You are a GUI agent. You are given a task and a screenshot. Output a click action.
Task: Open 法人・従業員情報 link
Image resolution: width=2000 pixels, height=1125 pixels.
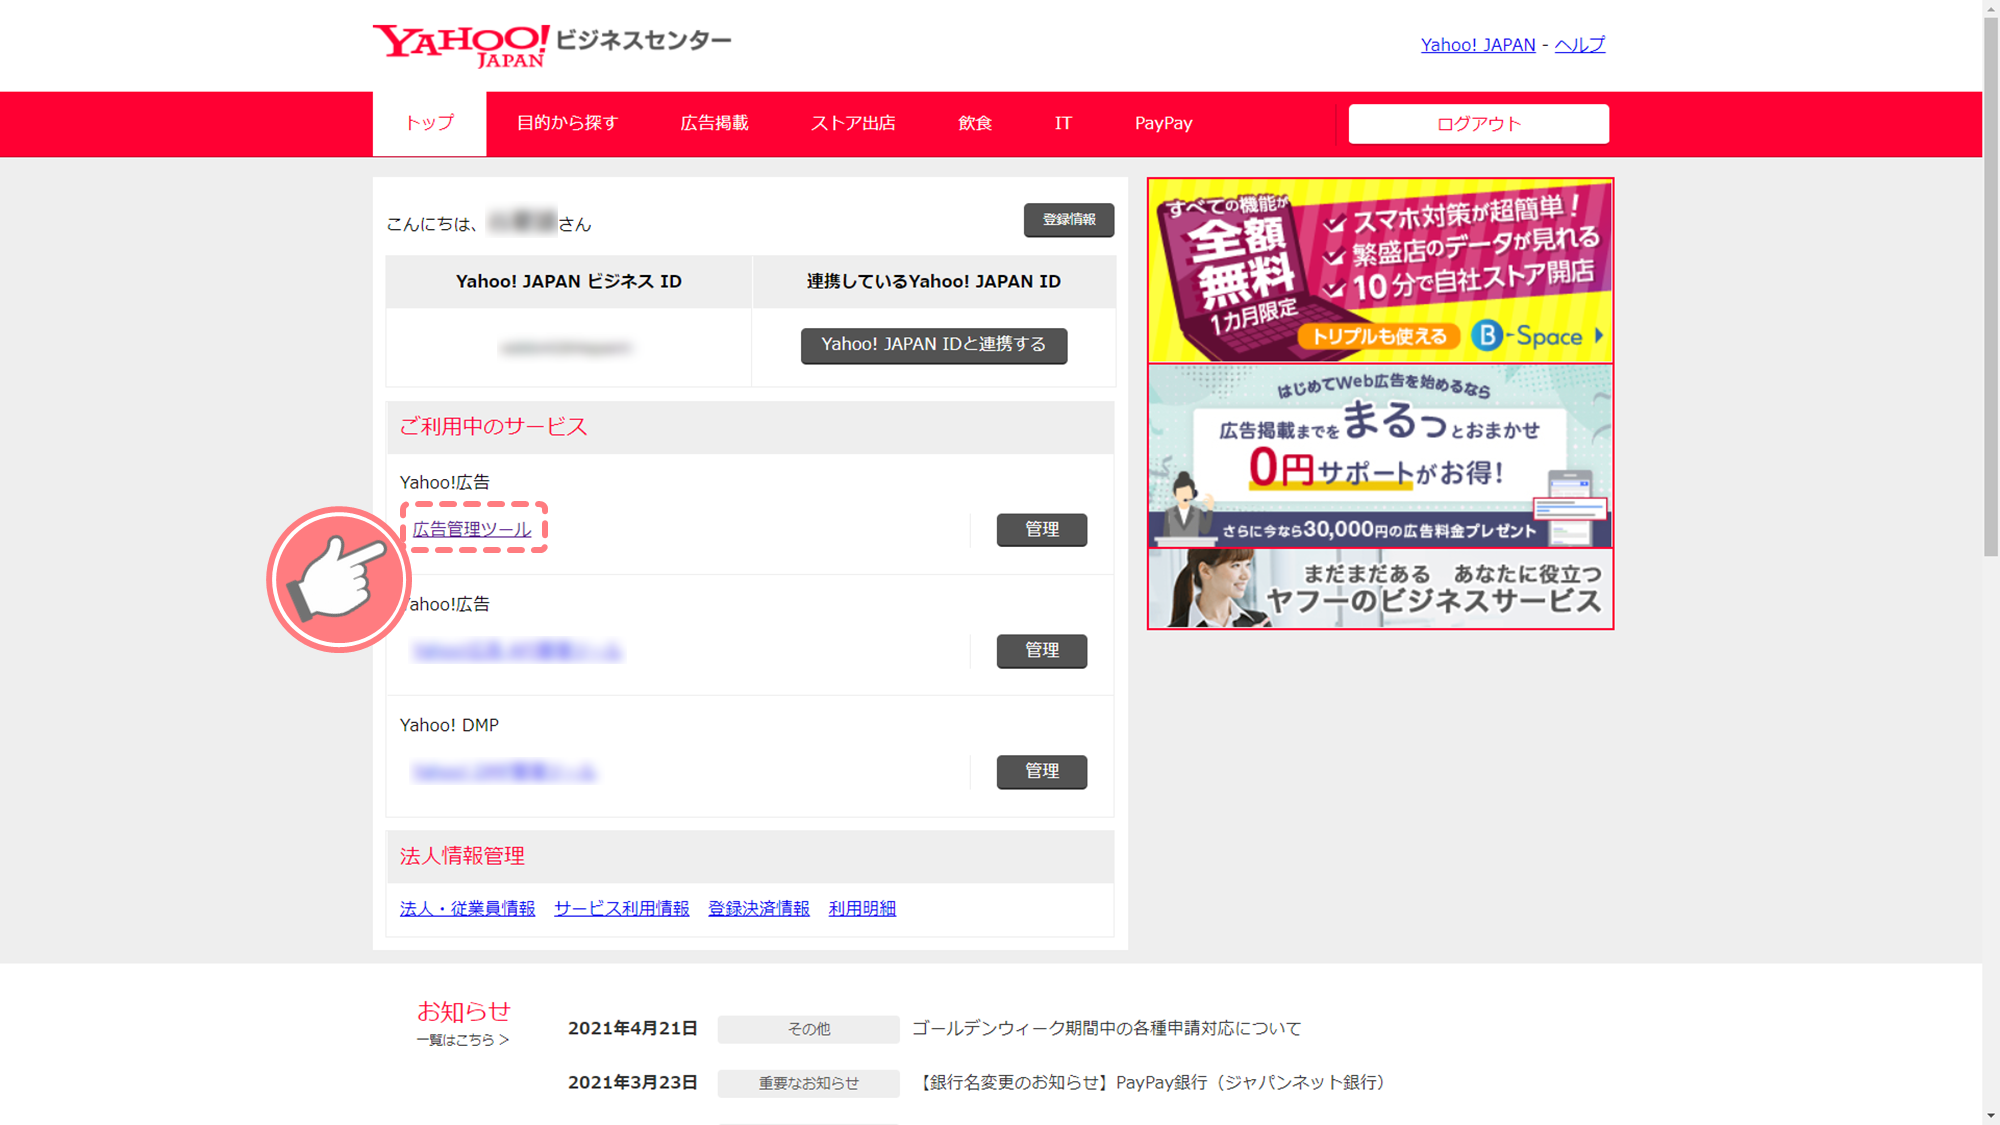coord(467,908)
